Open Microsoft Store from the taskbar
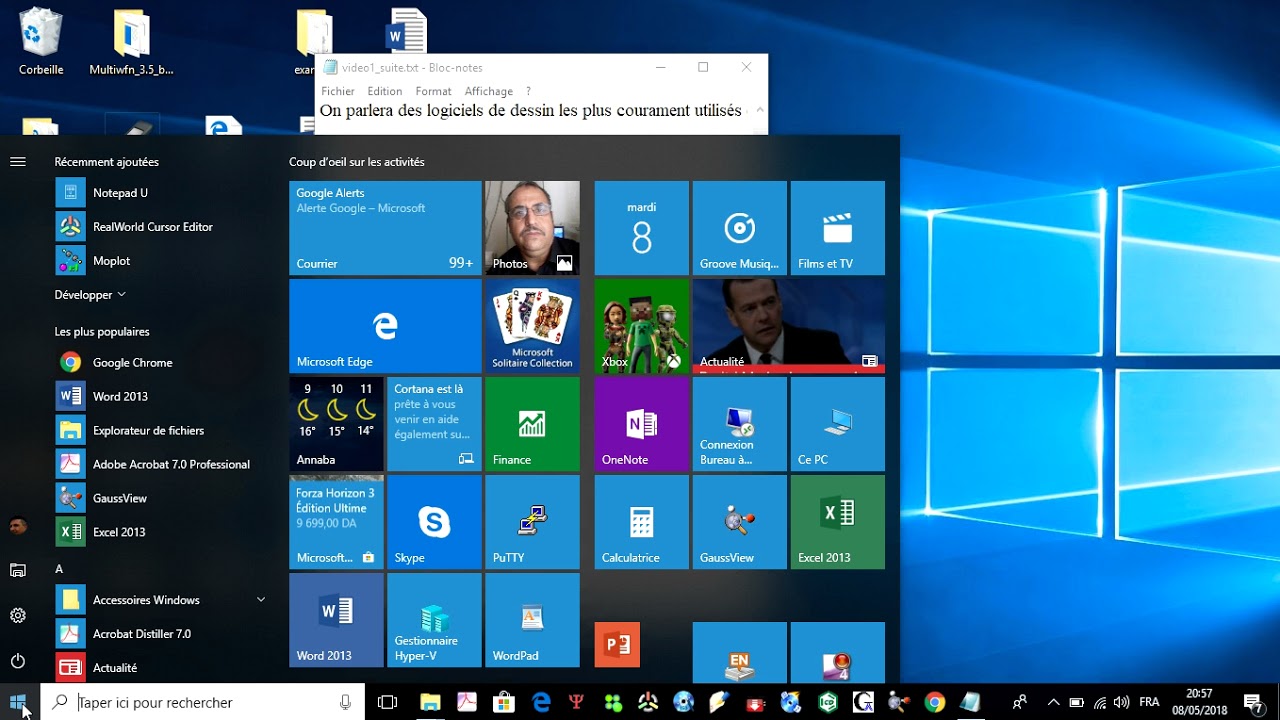This screenshot has width=1280, height=720. [x=504, y=702]
